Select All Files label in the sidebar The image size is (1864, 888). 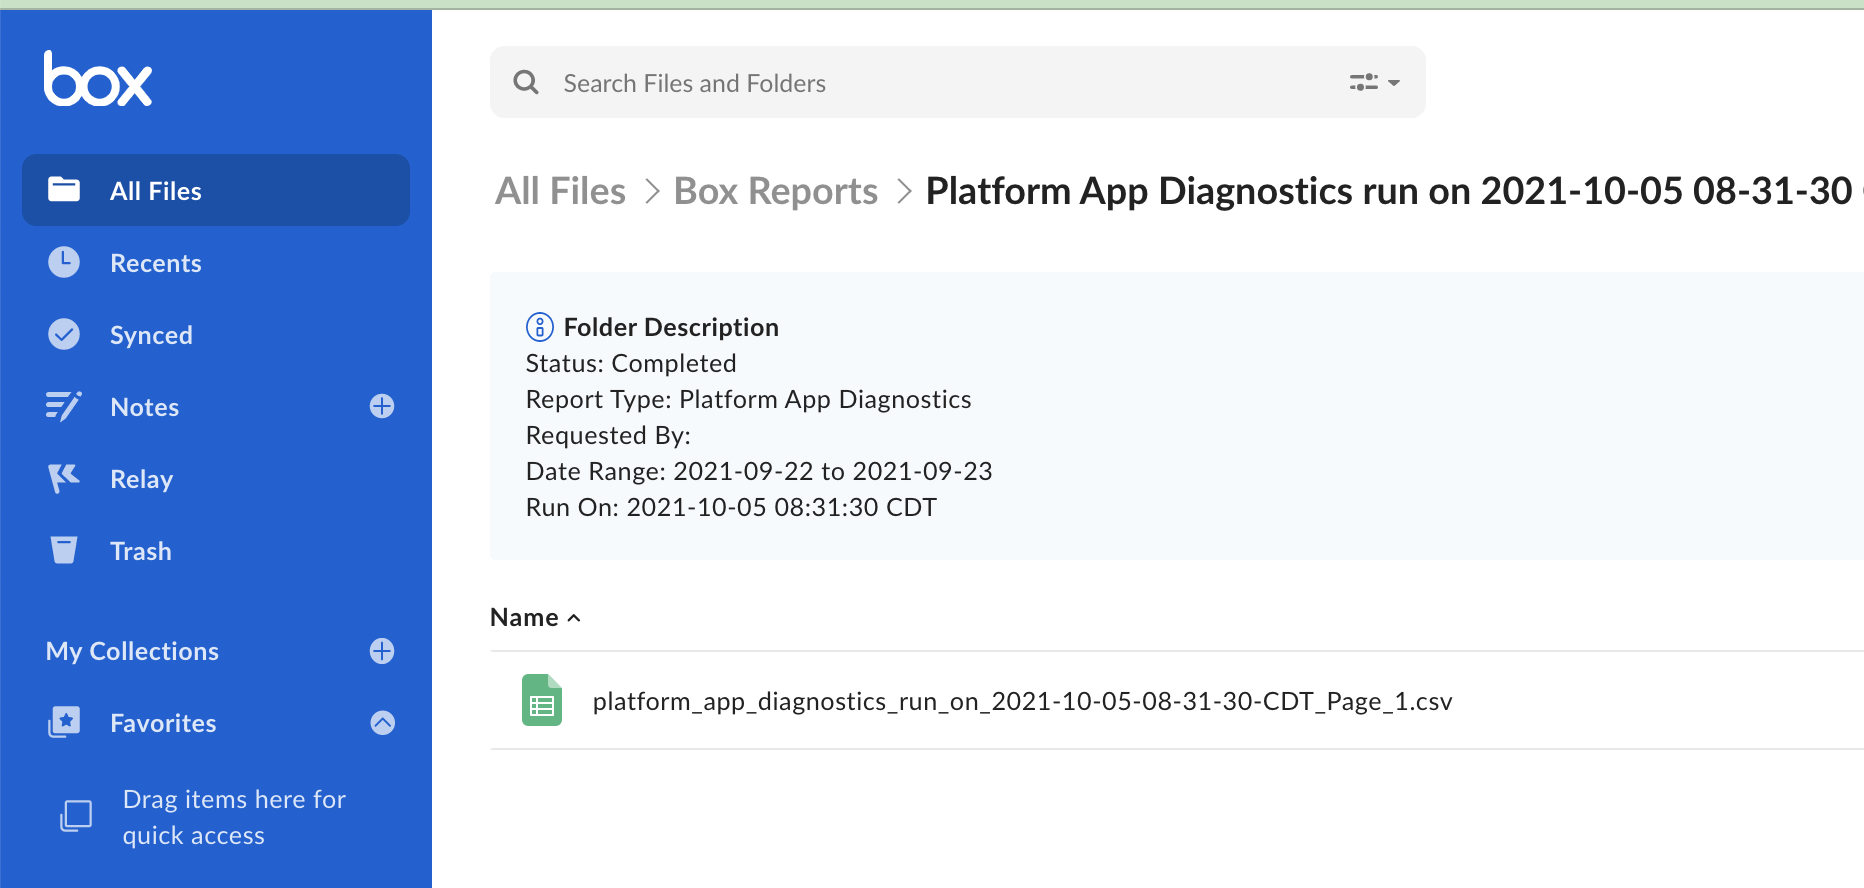[156, 191]
